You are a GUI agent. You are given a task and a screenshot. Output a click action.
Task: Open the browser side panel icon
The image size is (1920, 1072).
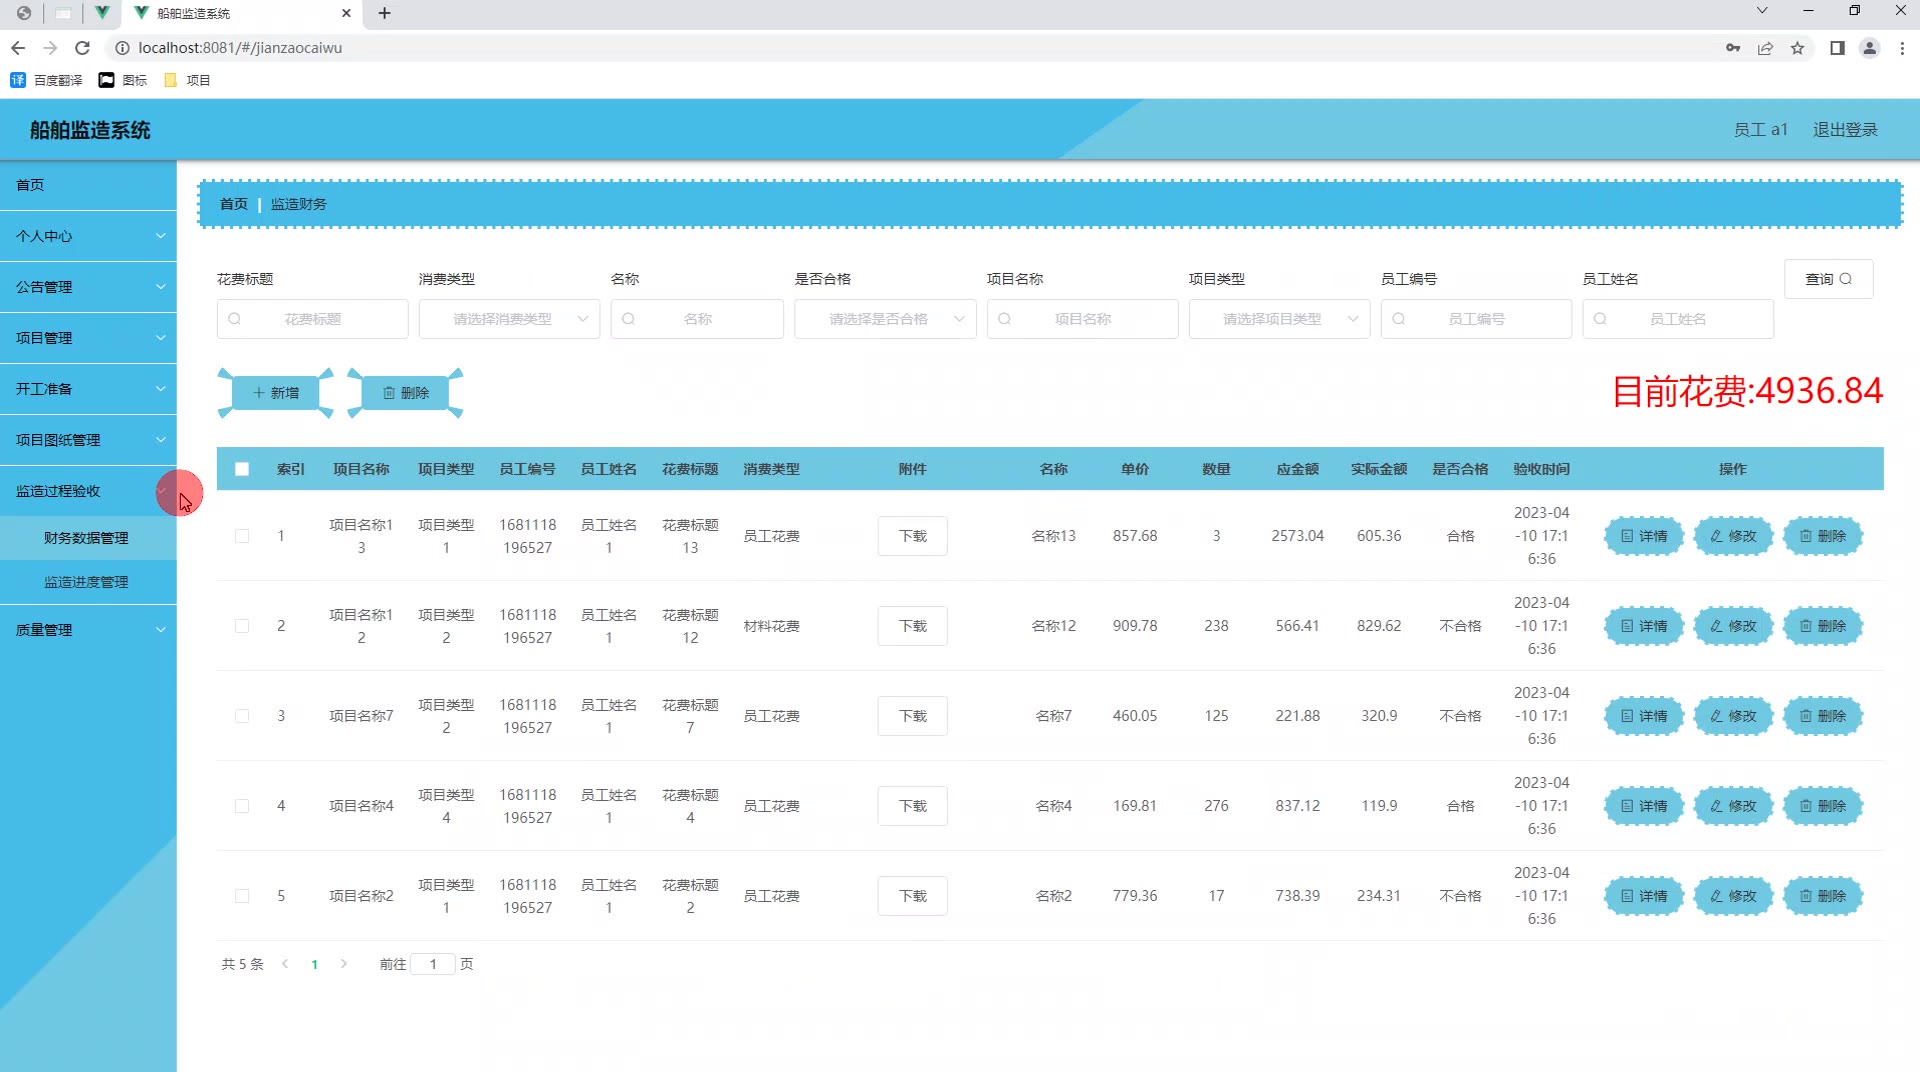[1837, 48]
